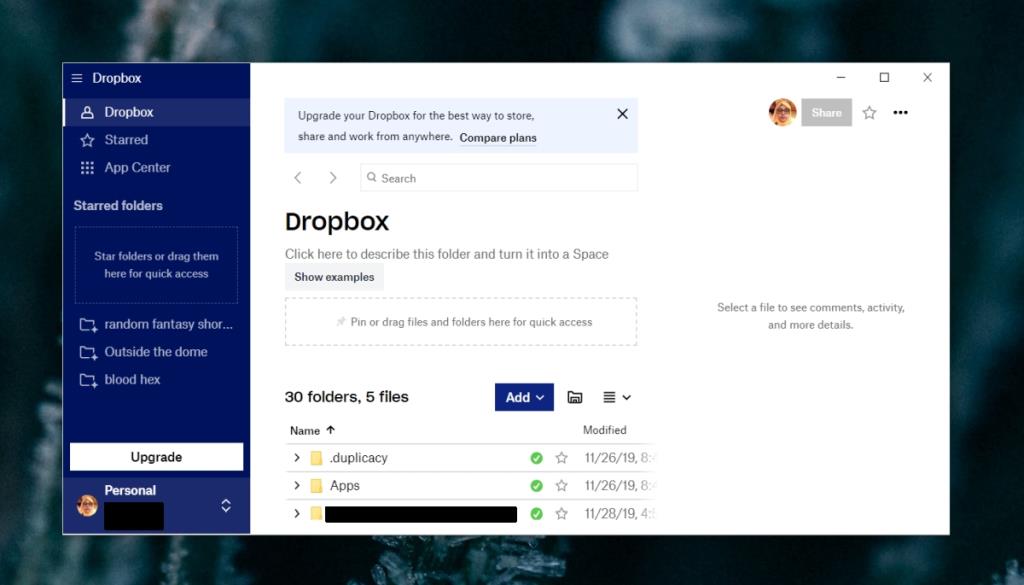Click the pin area for quick access files
The height and width of the screenshot is (585, 1024).
click(x=461, y=321)
